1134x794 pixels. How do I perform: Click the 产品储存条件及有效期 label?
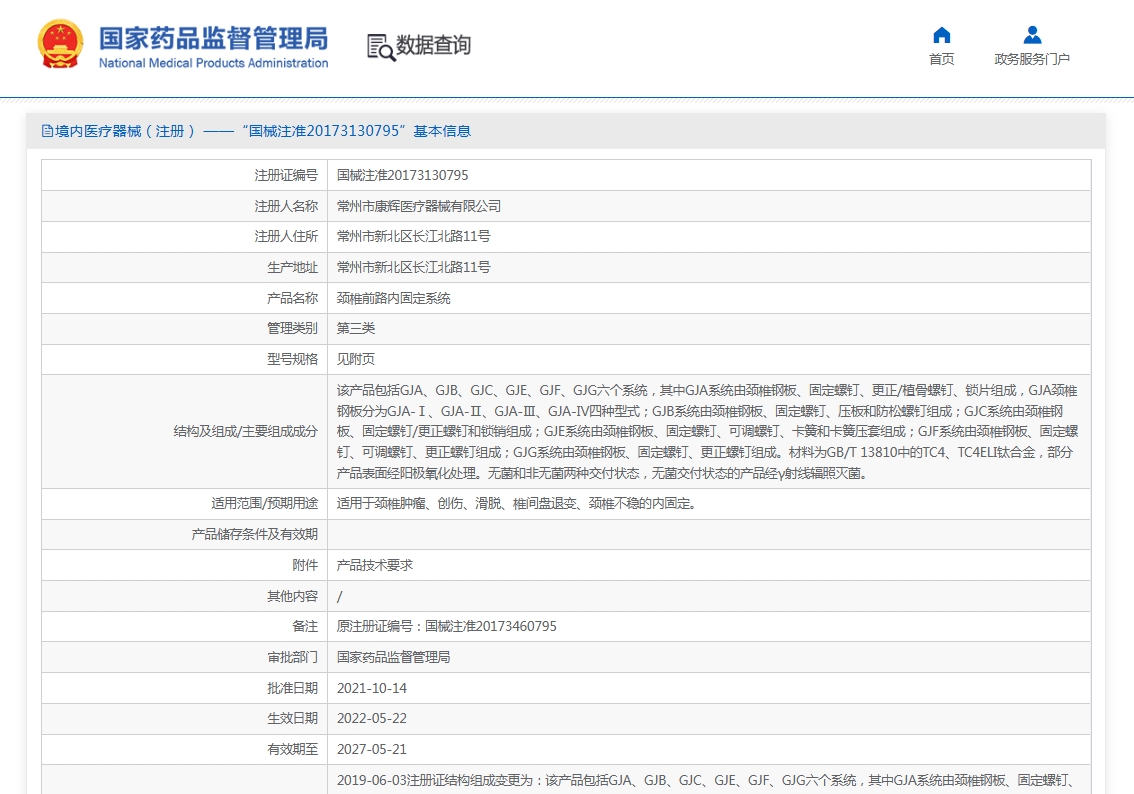point(255,534)
